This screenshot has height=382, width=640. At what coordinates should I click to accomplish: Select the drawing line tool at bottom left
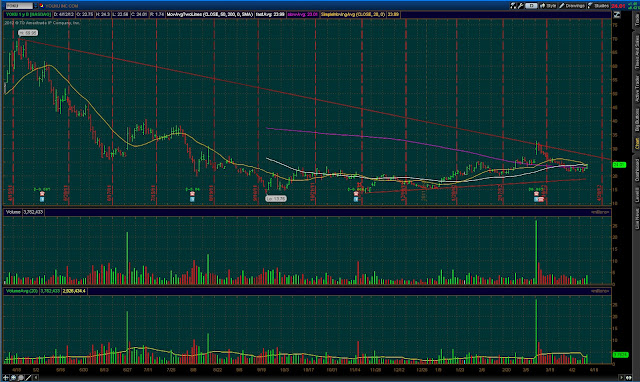coord(28,378)
